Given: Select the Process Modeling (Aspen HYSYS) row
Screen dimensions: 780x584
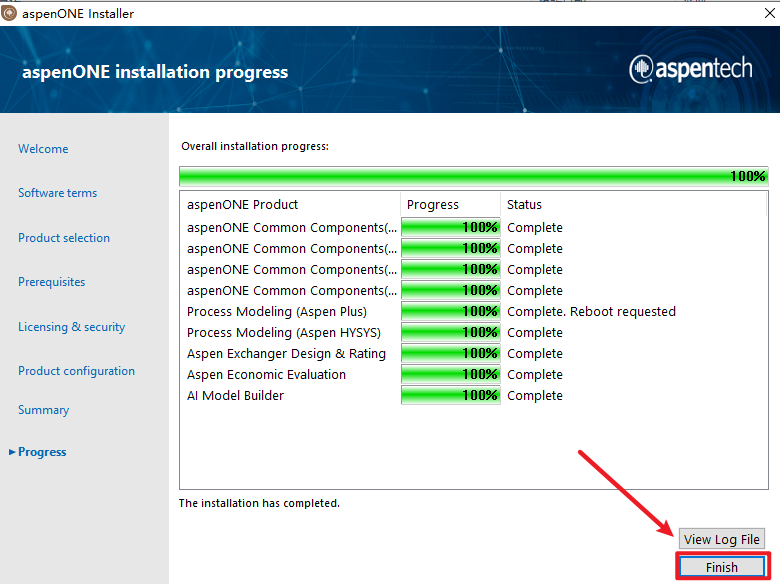Looking at the screenshot, I should point(283,333).
